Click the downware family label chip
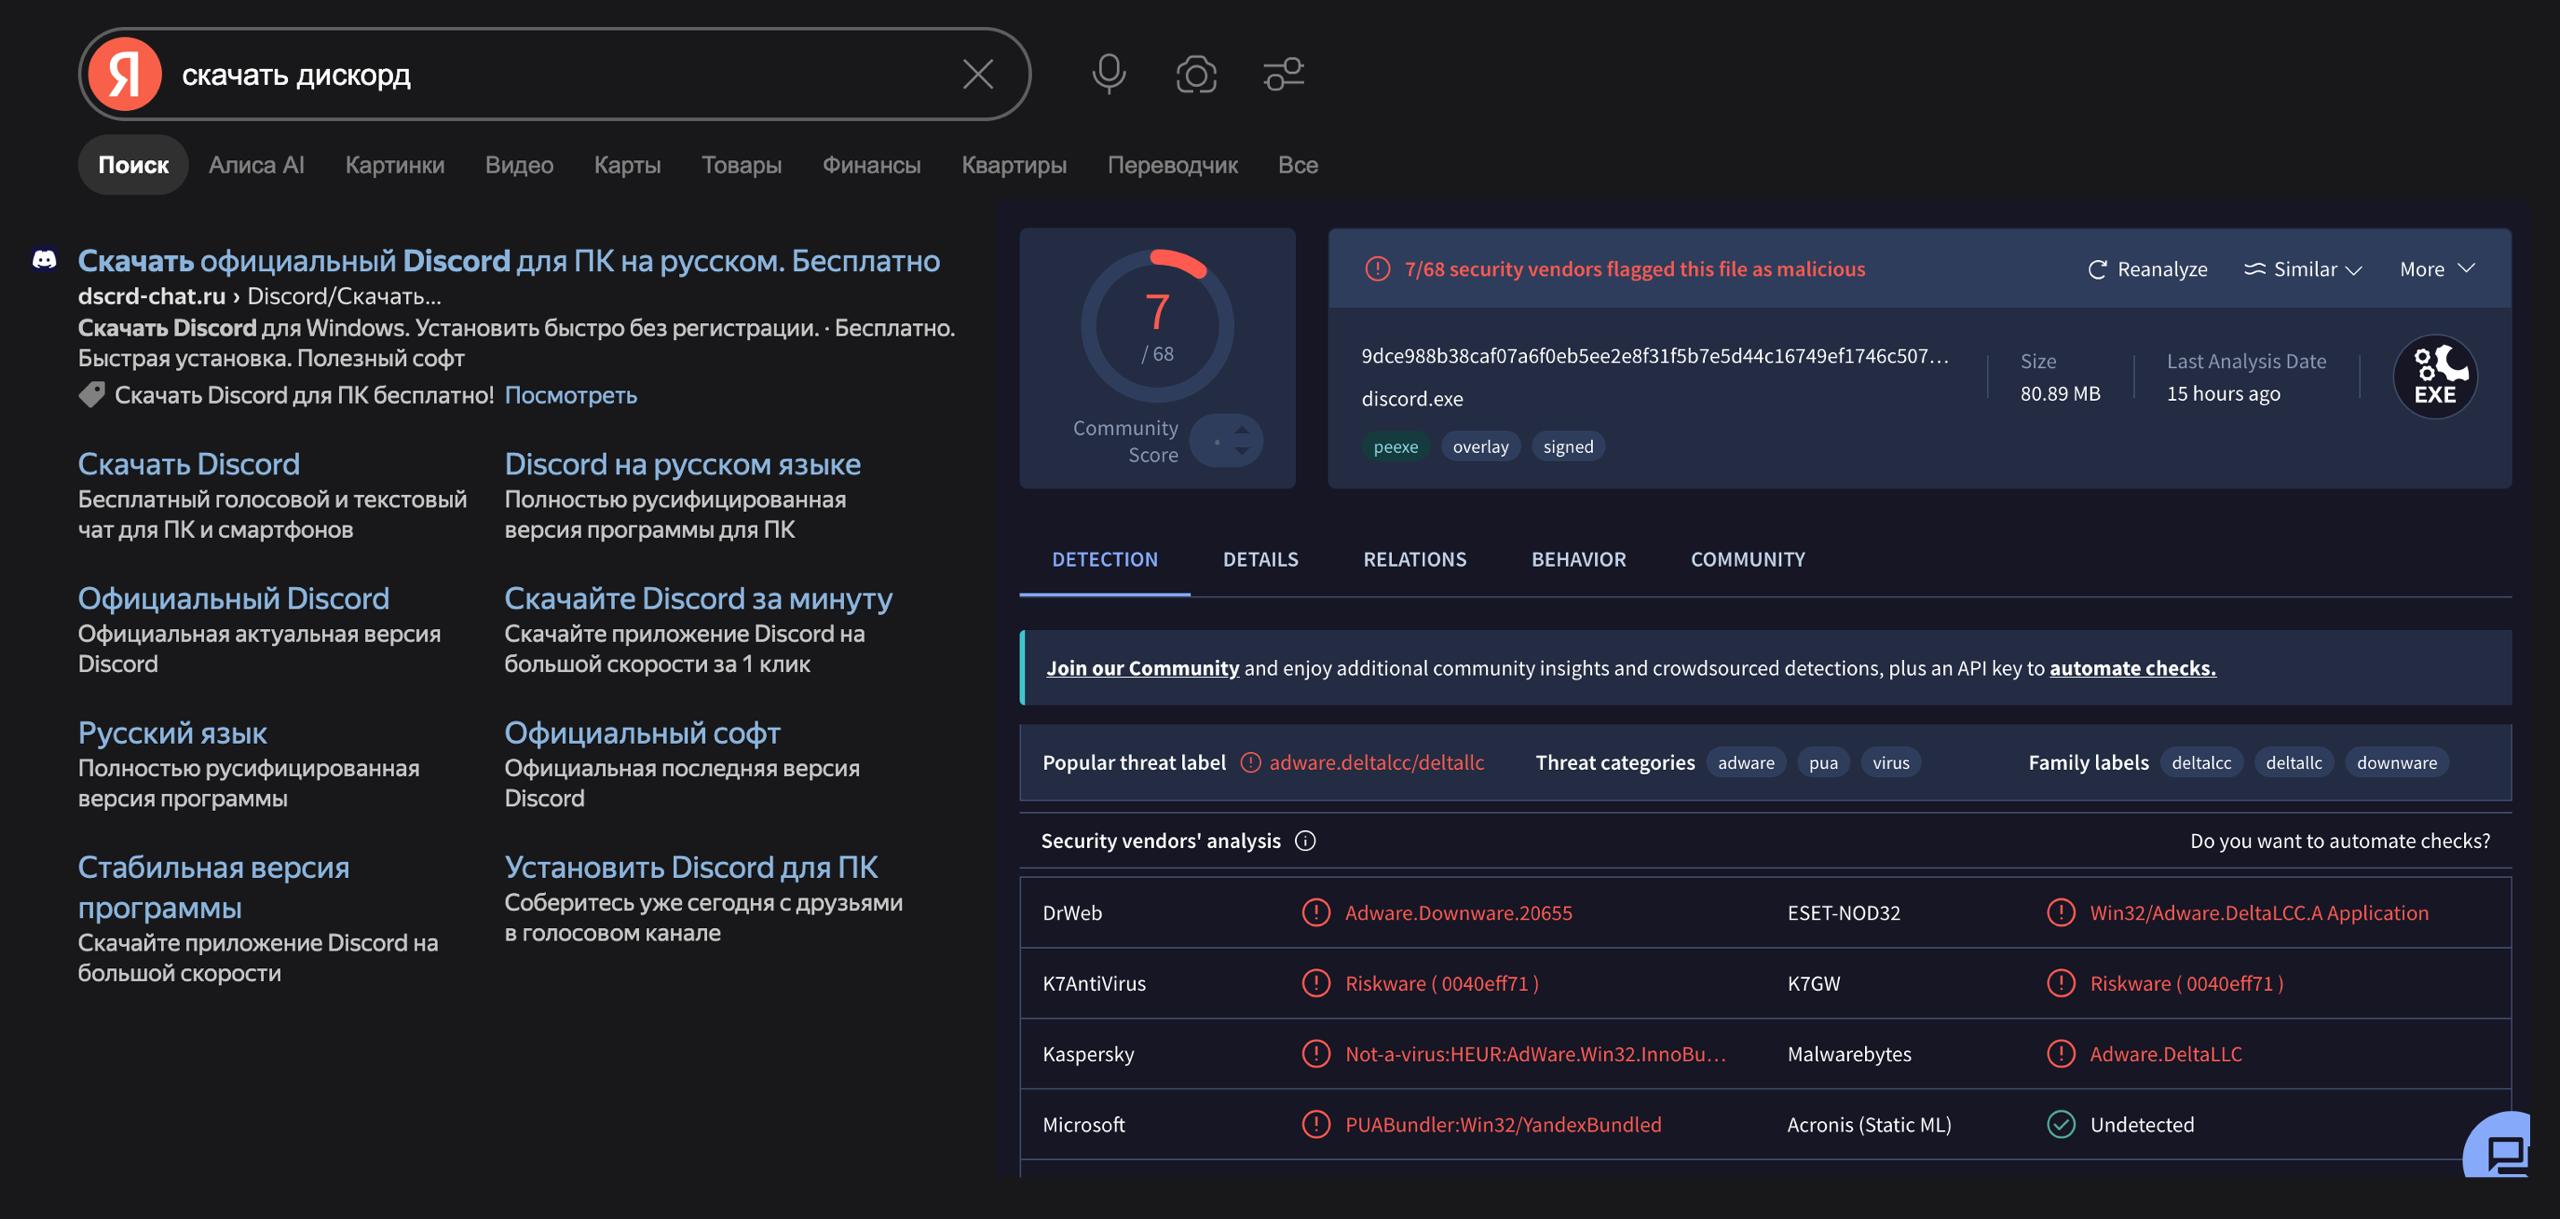The image size is (2560, 1219). tap(2396, 763)
